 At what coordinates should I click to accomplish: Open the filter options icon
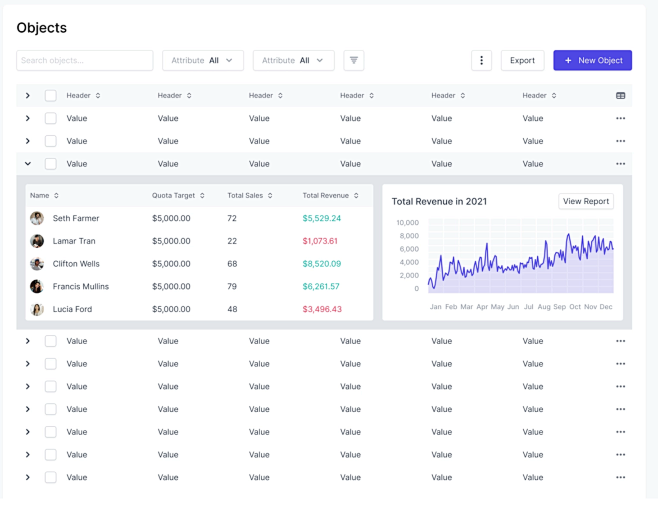353,60
